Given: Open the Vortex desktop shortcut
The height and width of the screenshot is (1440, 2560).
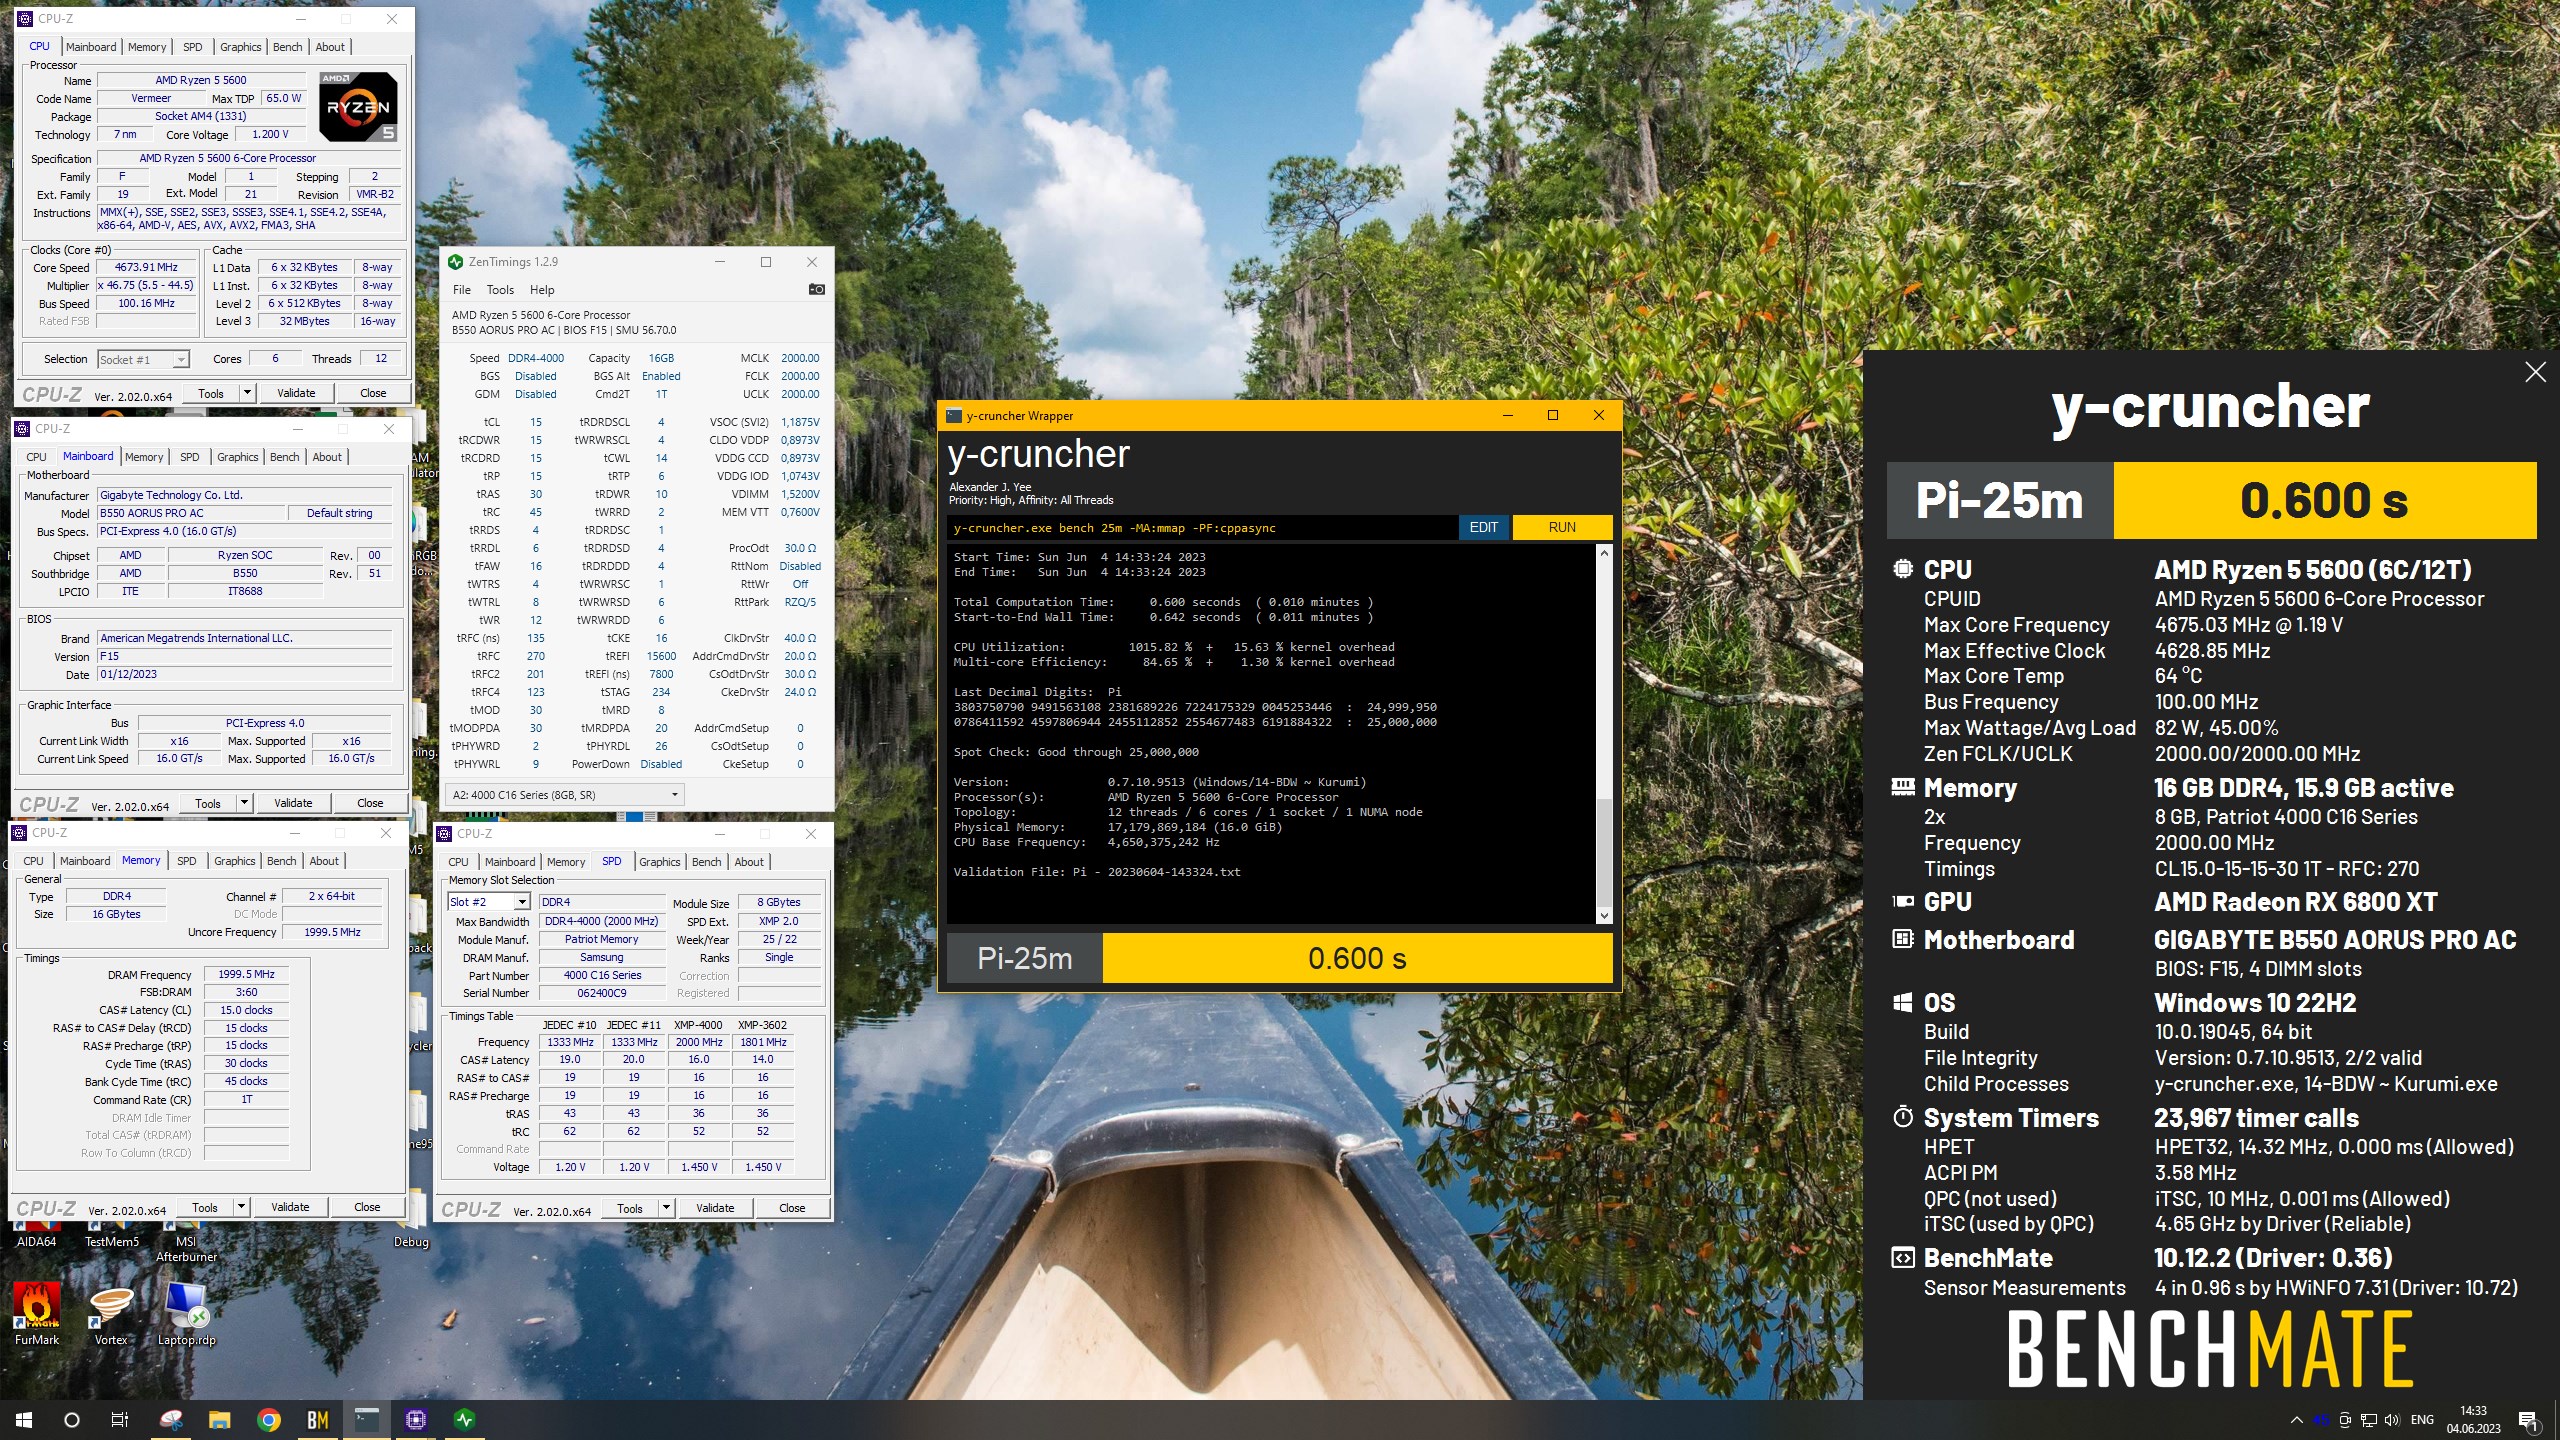Looking at the screenshot, I should point(111,1314).
